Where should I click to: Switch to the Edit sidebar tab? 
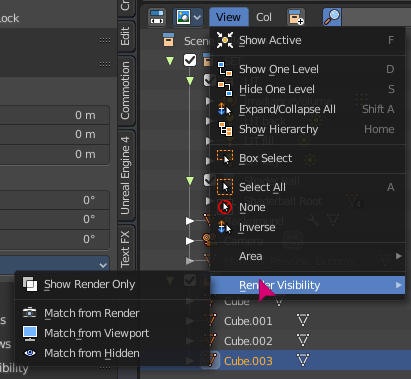(x=126, y=36)
